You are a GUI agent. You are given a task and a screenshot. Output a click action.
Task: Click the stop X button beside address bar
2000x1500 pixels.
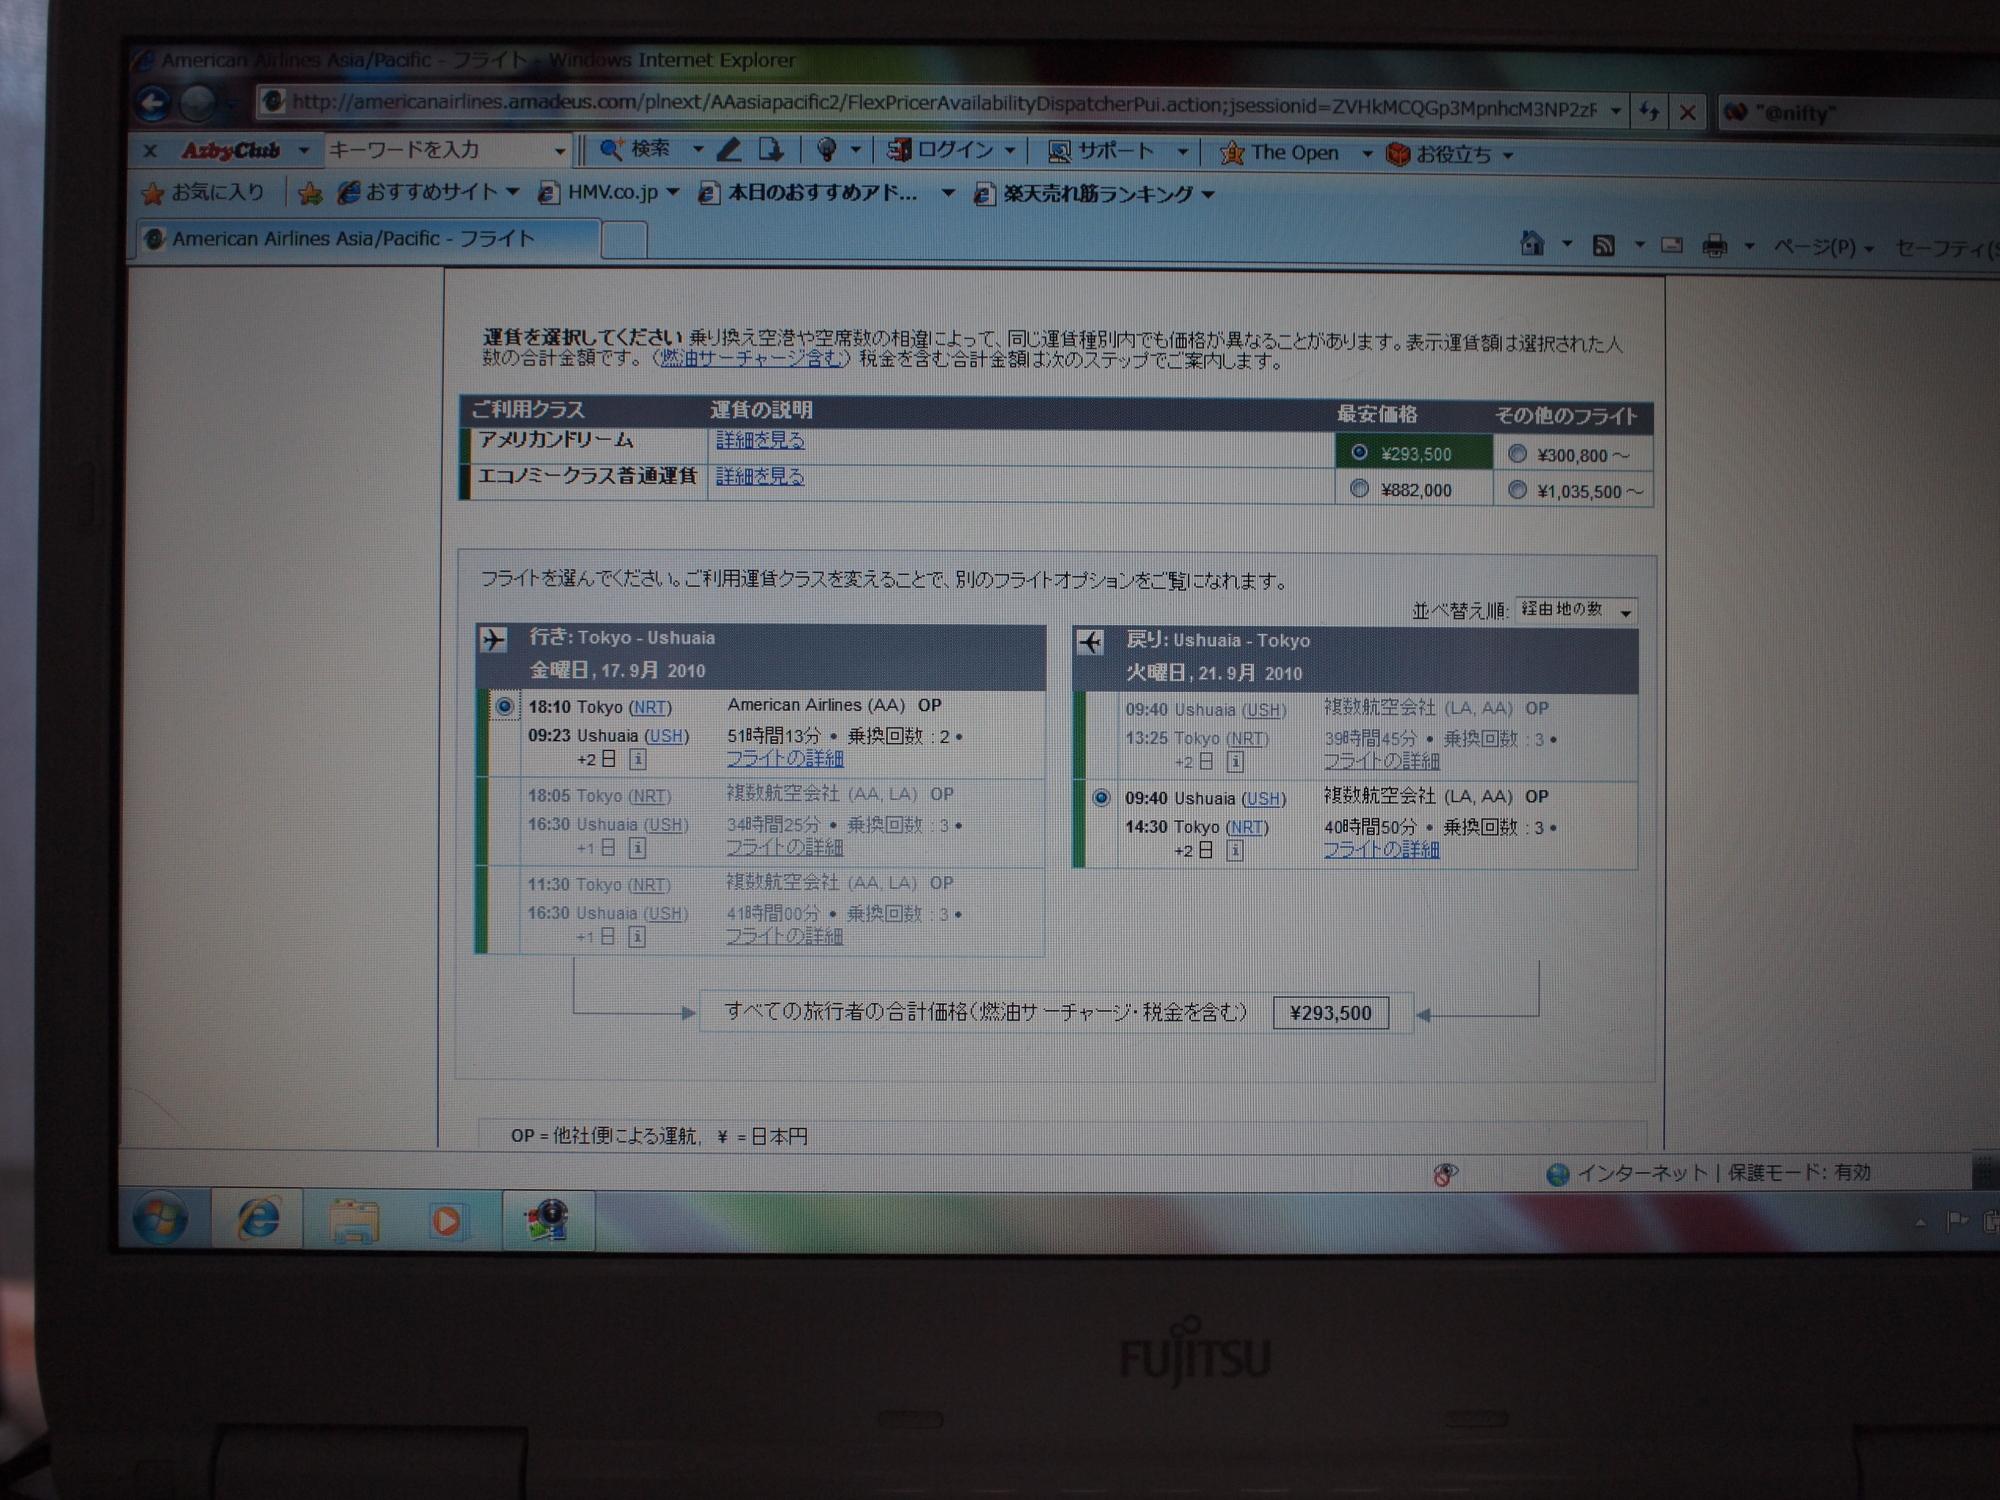point(1687,112)
